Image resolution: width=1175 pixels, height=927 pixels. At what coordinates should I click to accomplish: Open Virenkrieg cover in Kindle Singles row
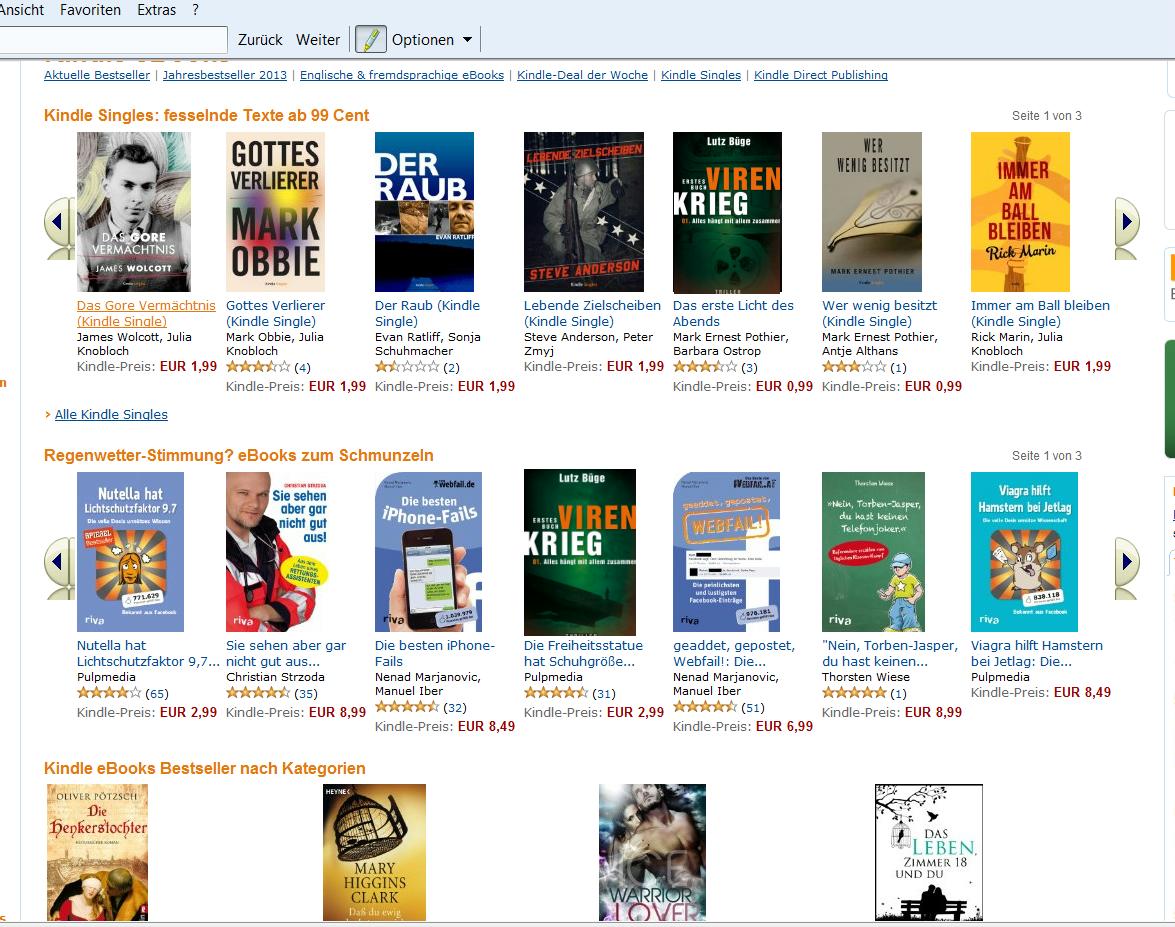tap(727, 212)
